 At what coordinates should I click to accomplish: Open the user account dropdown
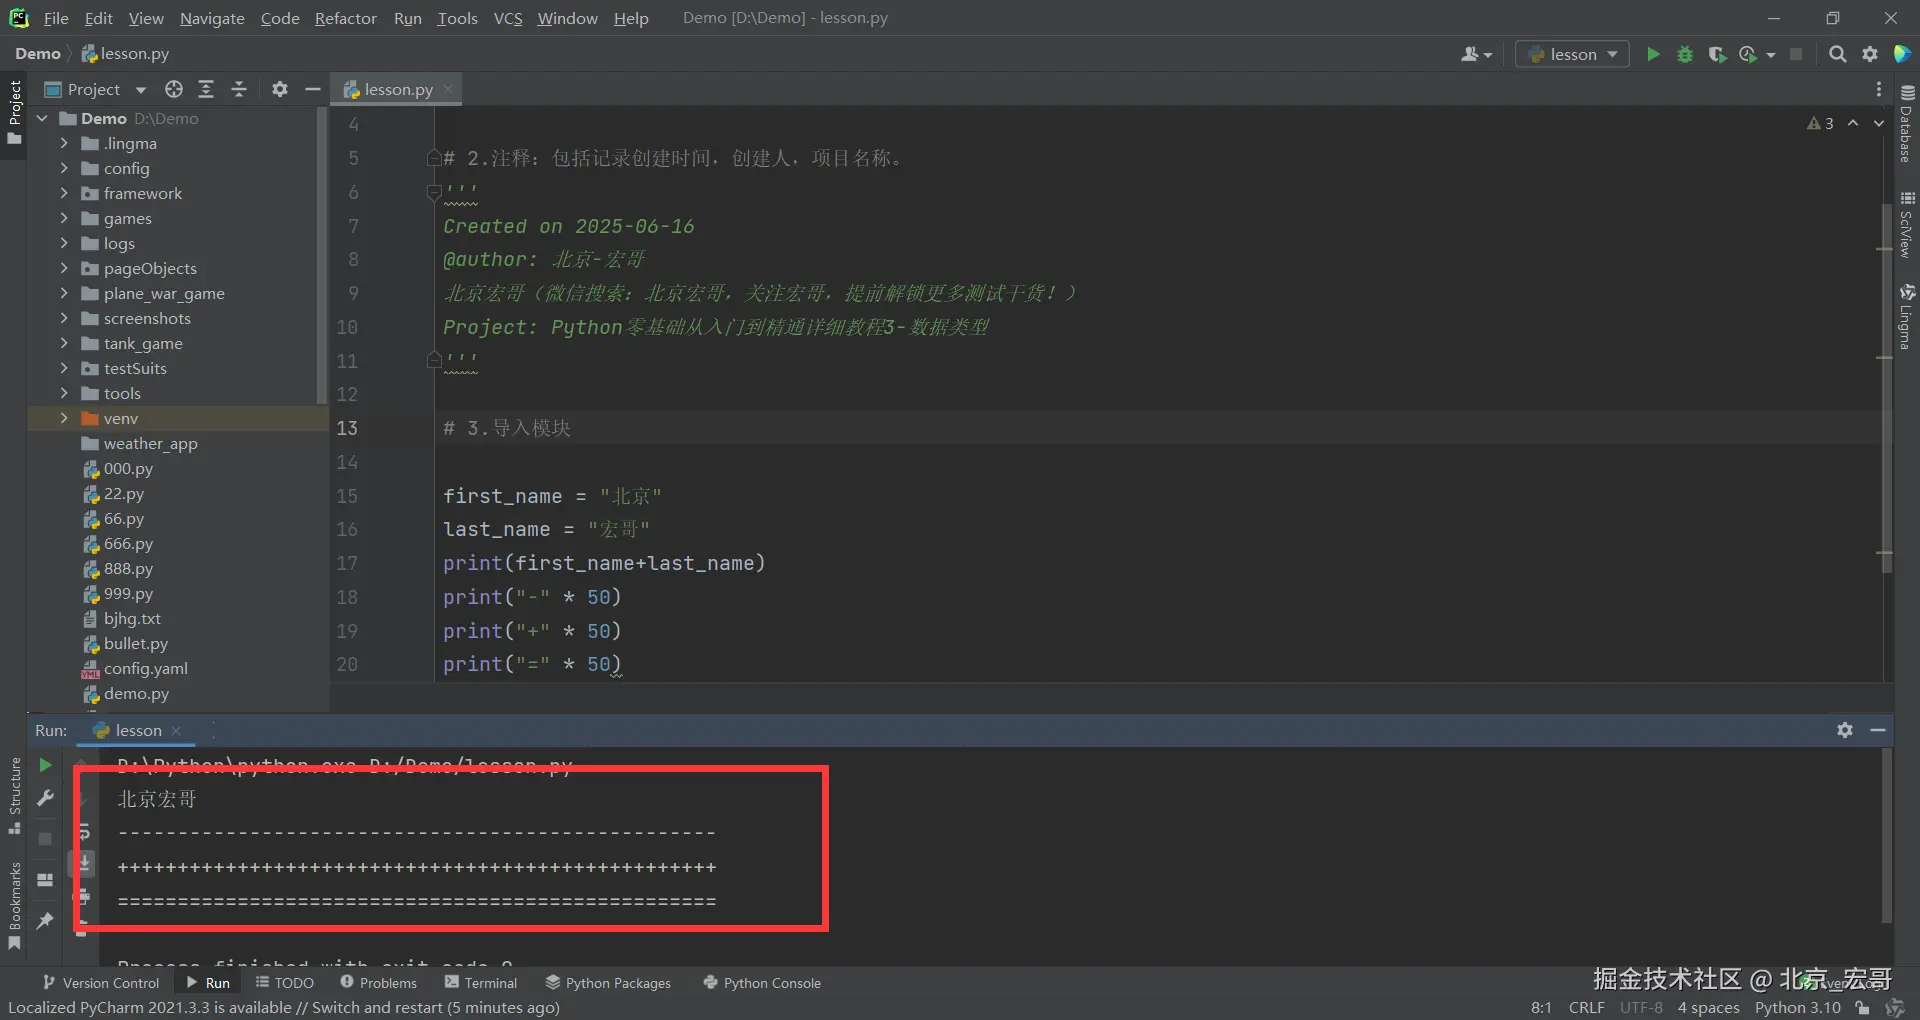[x=1476, y=54]
